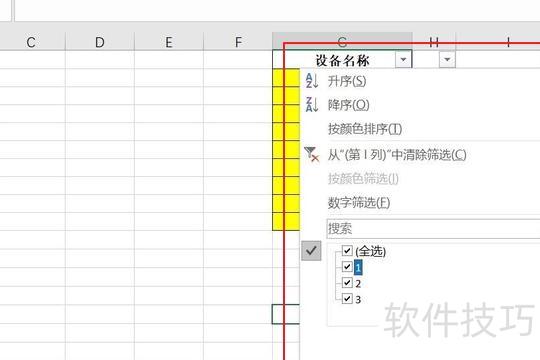The height and width of the screenshot is (360, 540).
Task: Select column H header
Action: pos(434,42)
